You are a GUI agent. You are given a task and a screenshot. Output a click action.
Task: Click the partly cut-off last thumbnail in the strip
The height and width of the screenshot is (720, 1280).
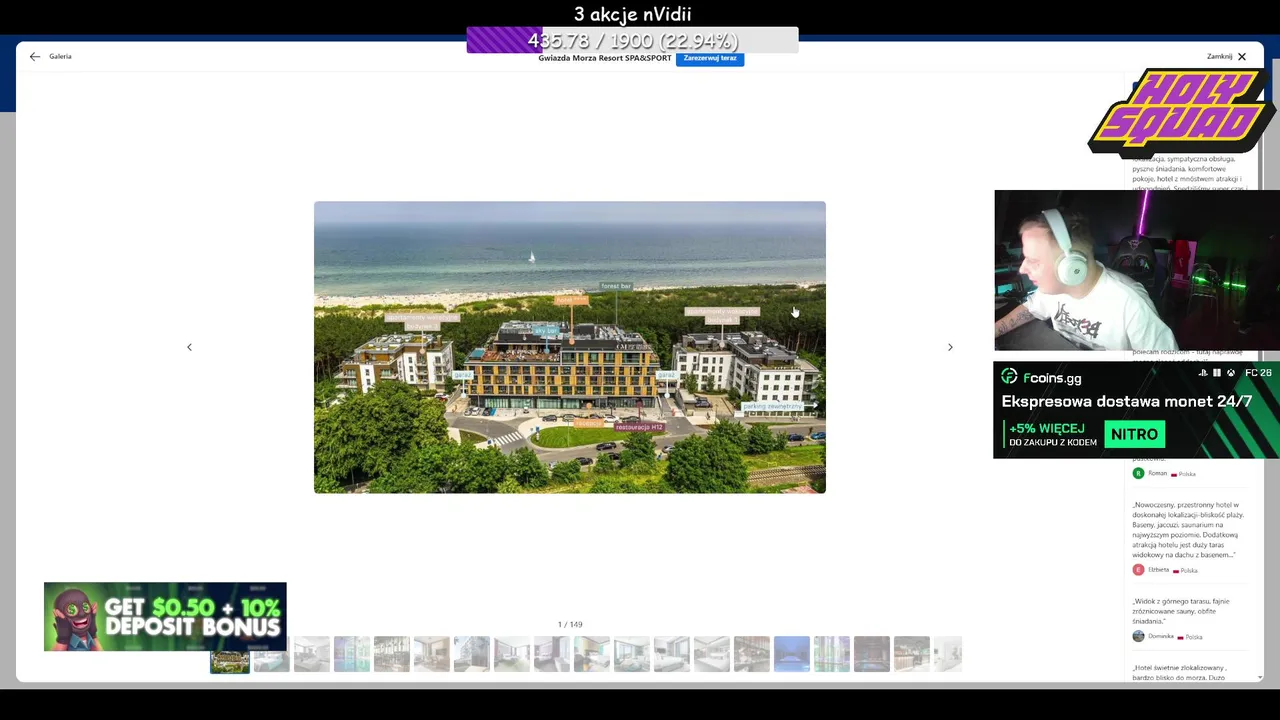948,654
